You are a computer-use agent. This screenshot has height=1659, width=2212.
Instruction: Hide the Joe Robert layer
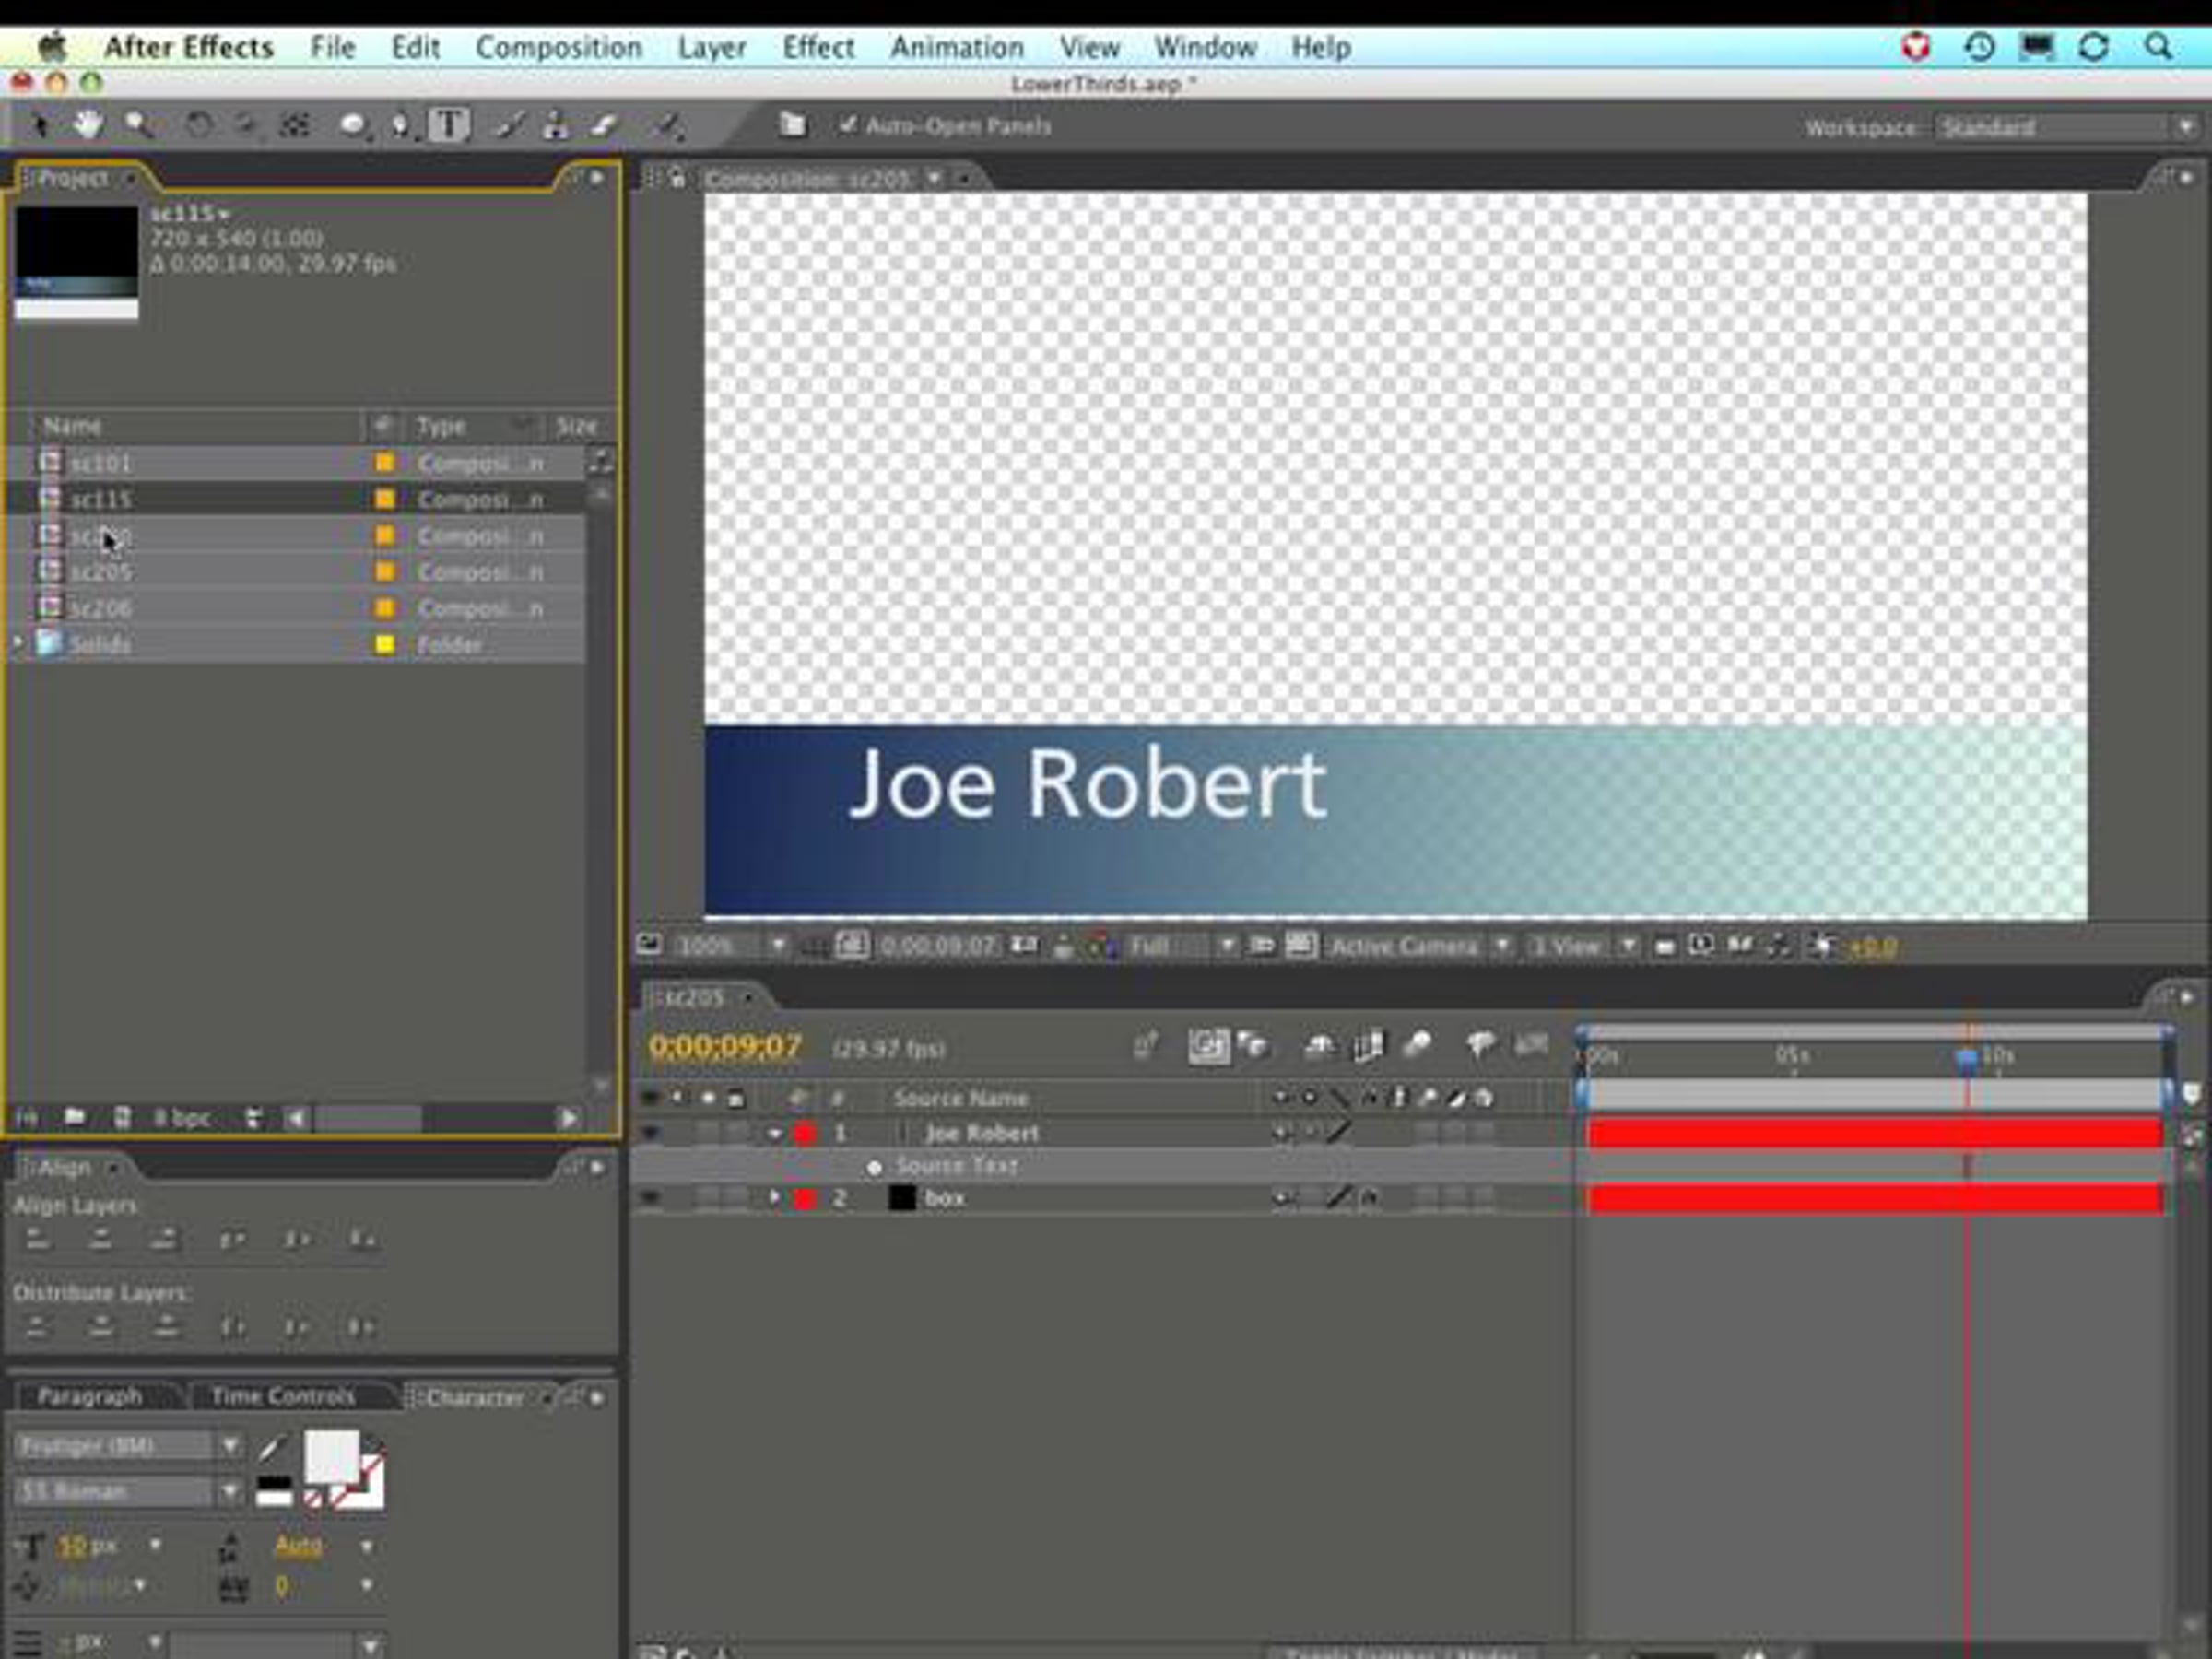[650, 1133]
